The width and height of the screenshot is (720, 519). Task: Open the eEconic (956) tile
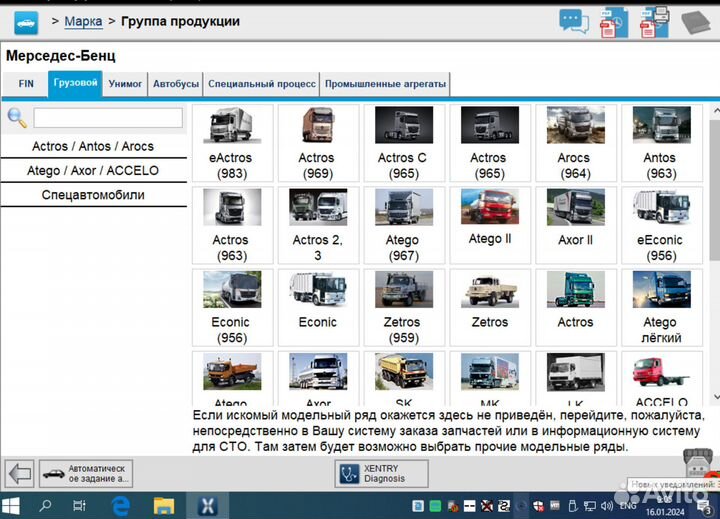662,225
